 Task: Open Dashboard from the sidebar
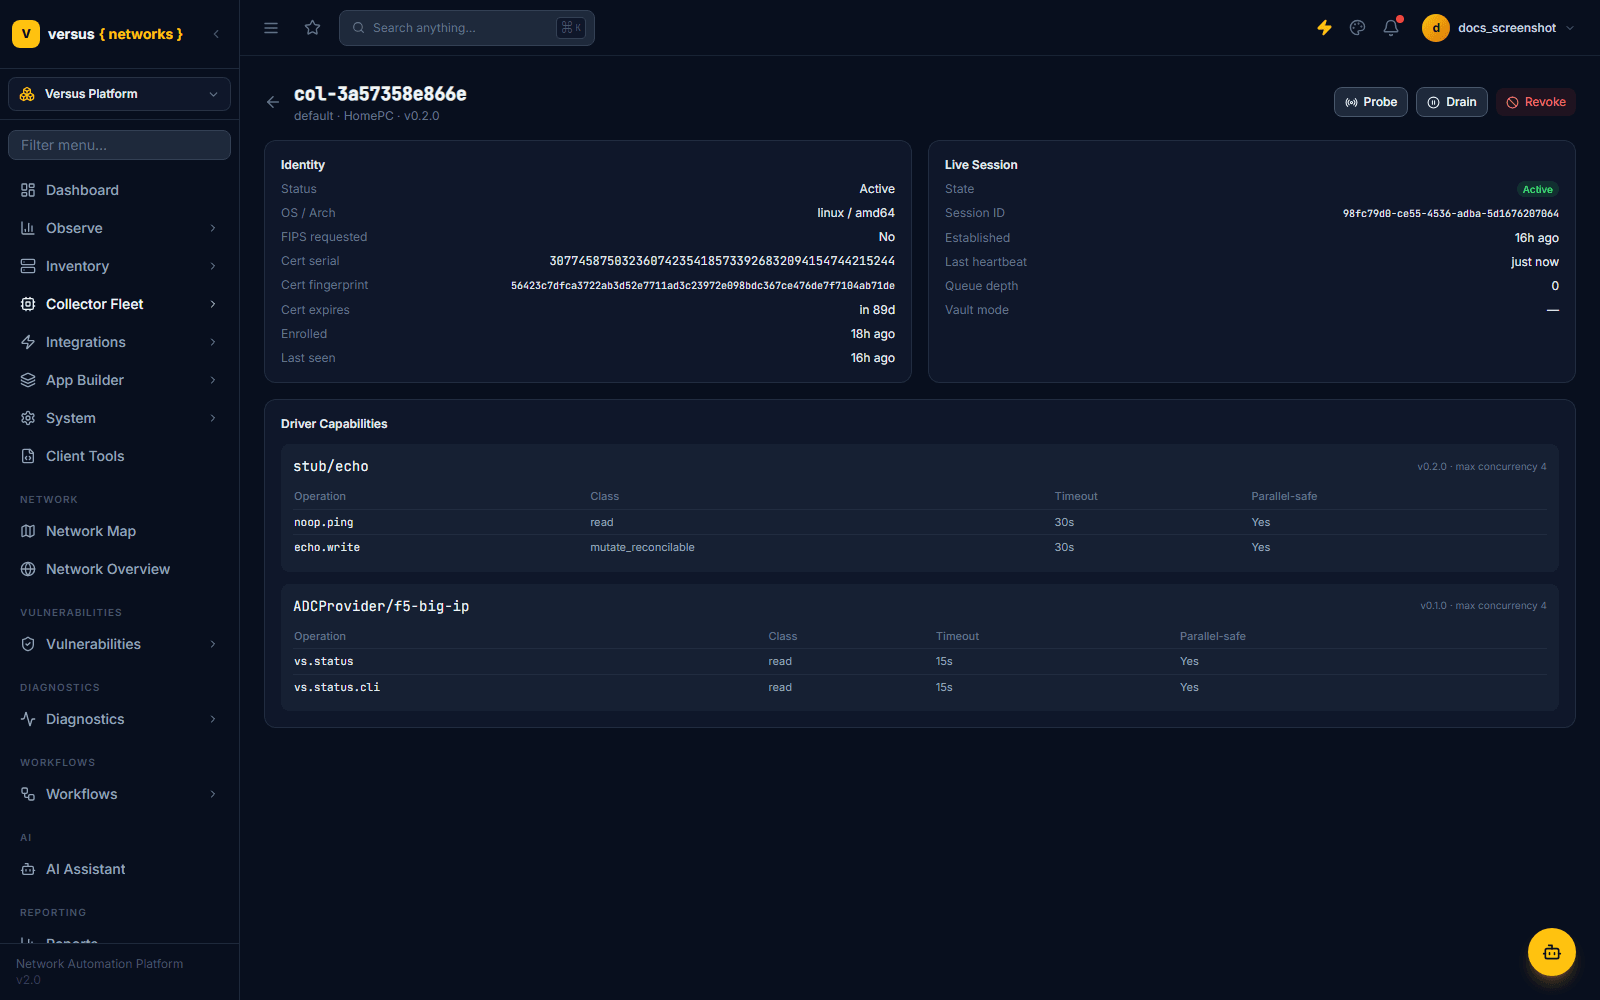pos(119,190)
